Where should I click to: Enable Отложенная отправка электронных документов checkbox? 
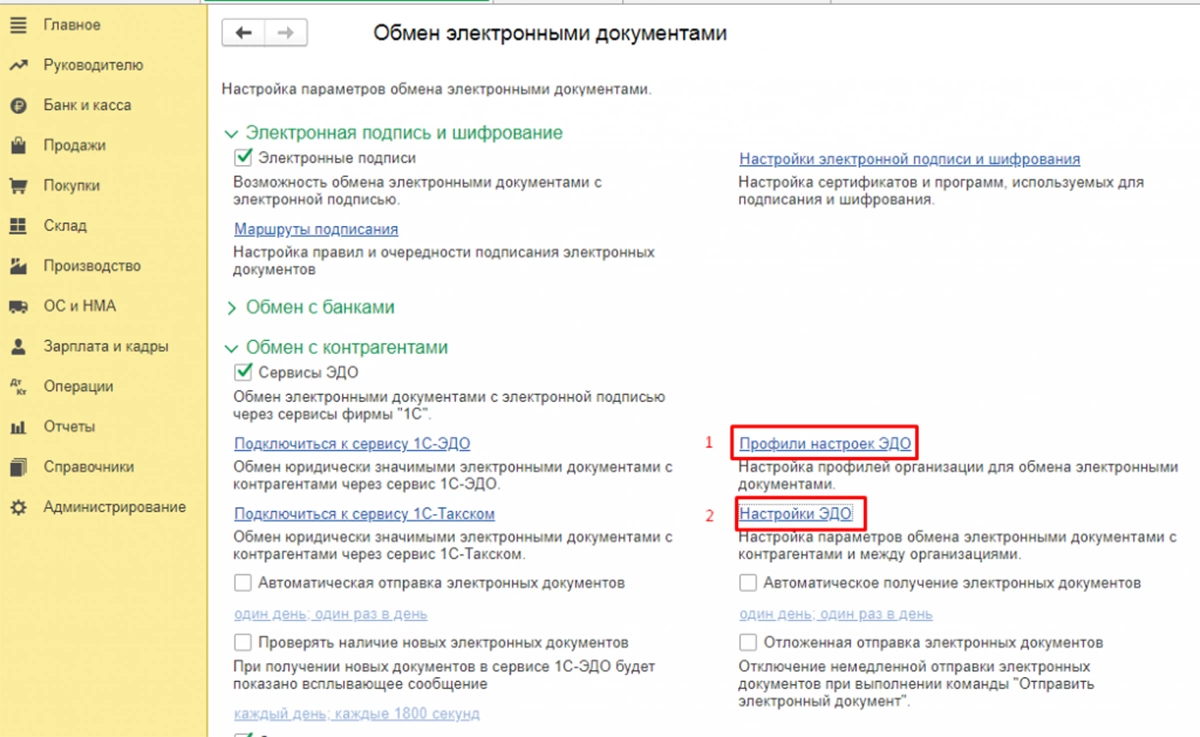748,642
